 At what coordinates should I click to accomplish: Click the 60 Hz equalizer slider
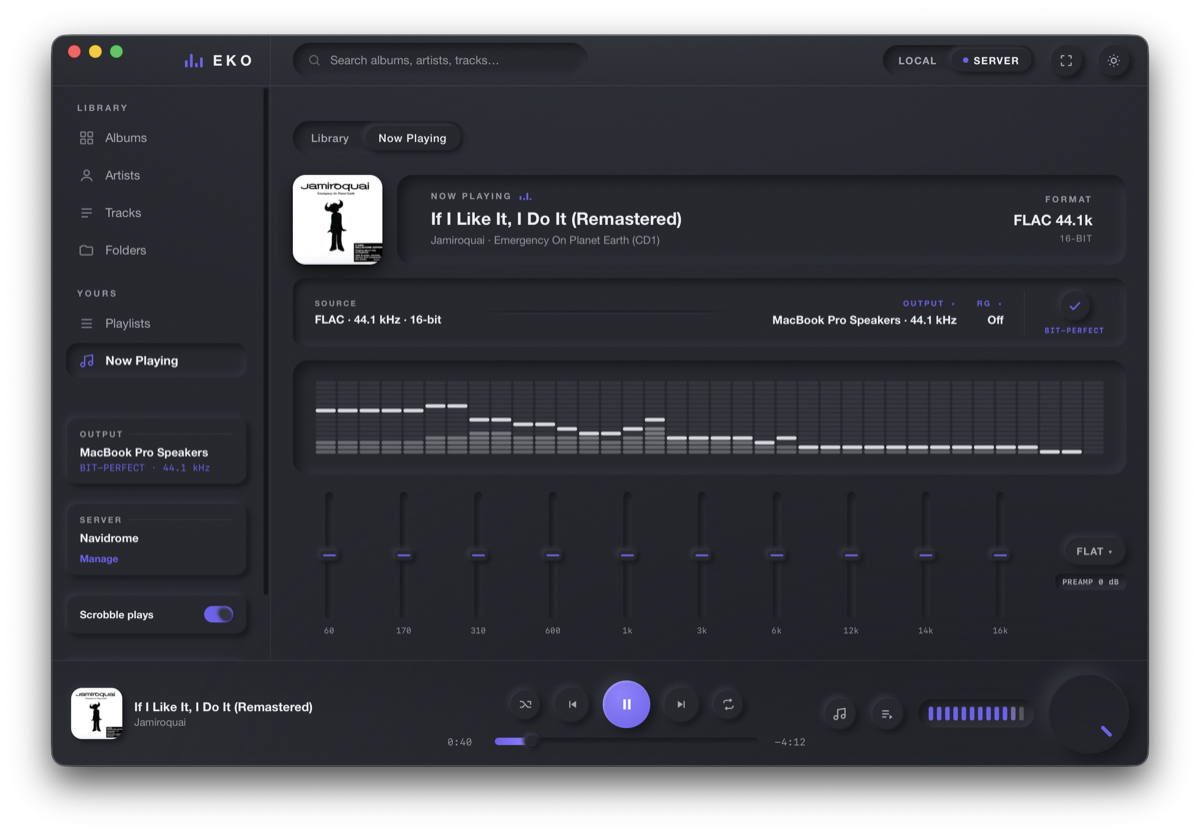coord(329,555)
